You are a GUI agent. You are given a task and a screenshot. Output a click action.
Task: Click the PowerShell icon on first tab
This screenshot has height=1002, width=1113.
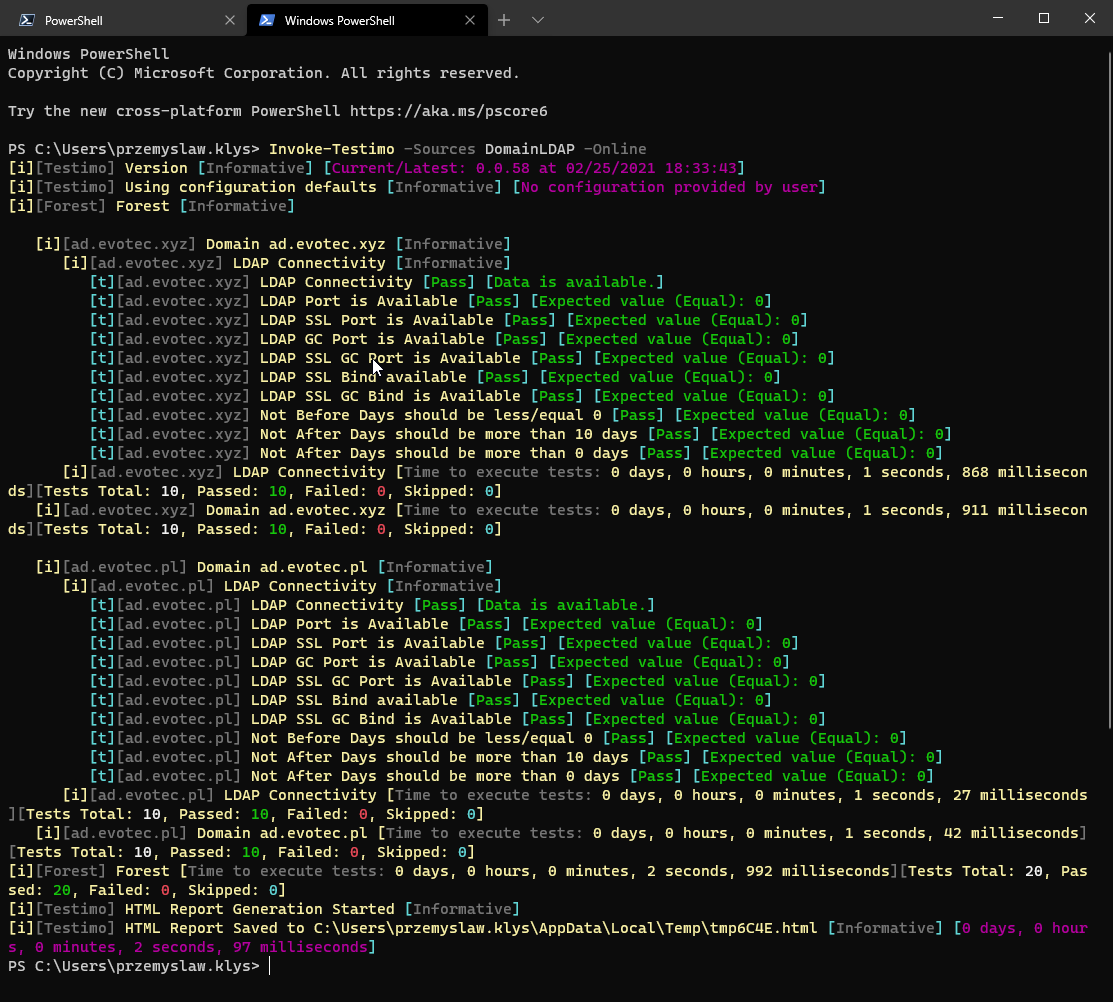point(27,20)
